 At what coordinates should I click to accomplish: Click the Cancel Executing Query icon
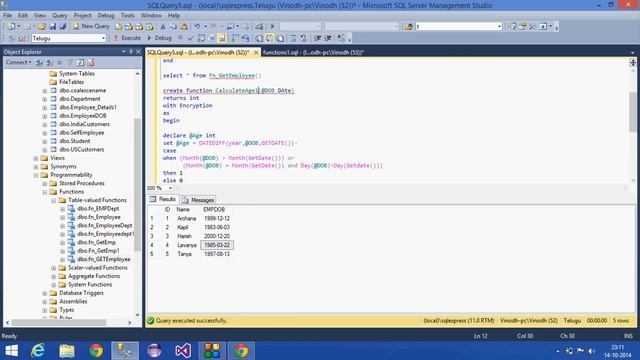tap(180, 38)
